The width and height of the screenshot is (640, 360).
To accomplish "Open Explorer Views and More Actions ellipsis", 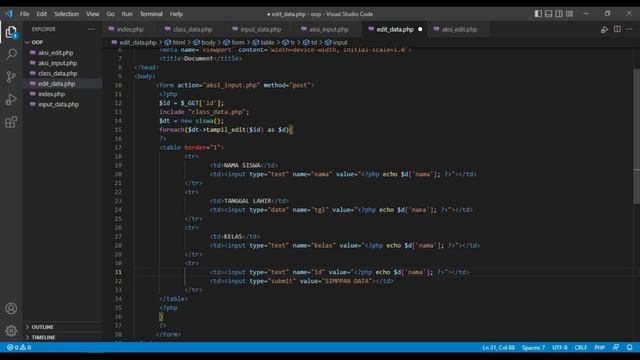I will point(91,29).
